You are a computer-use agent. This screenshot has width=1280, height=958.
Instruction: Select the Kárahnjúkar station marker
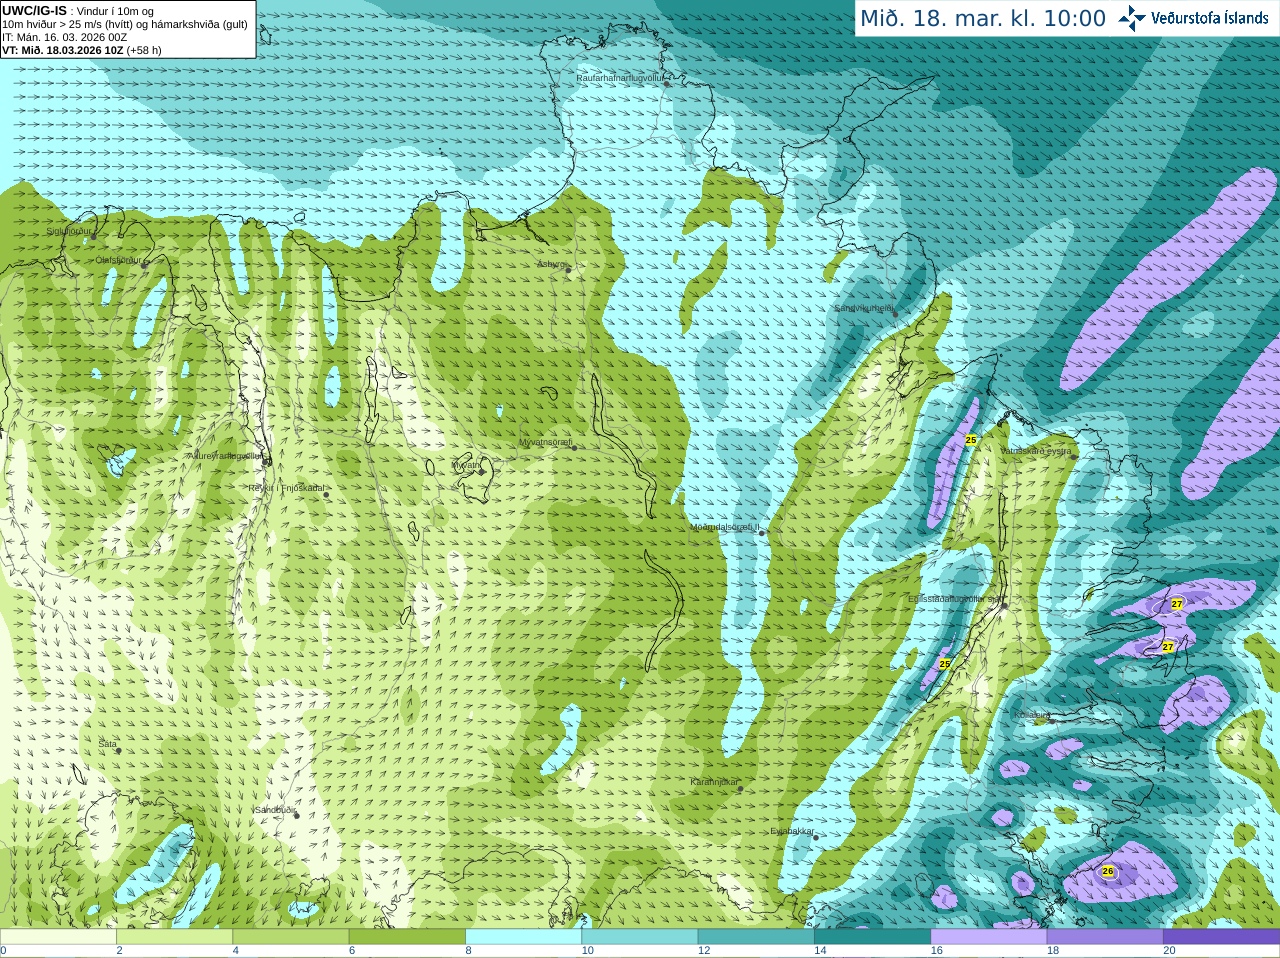pos(741,789)
